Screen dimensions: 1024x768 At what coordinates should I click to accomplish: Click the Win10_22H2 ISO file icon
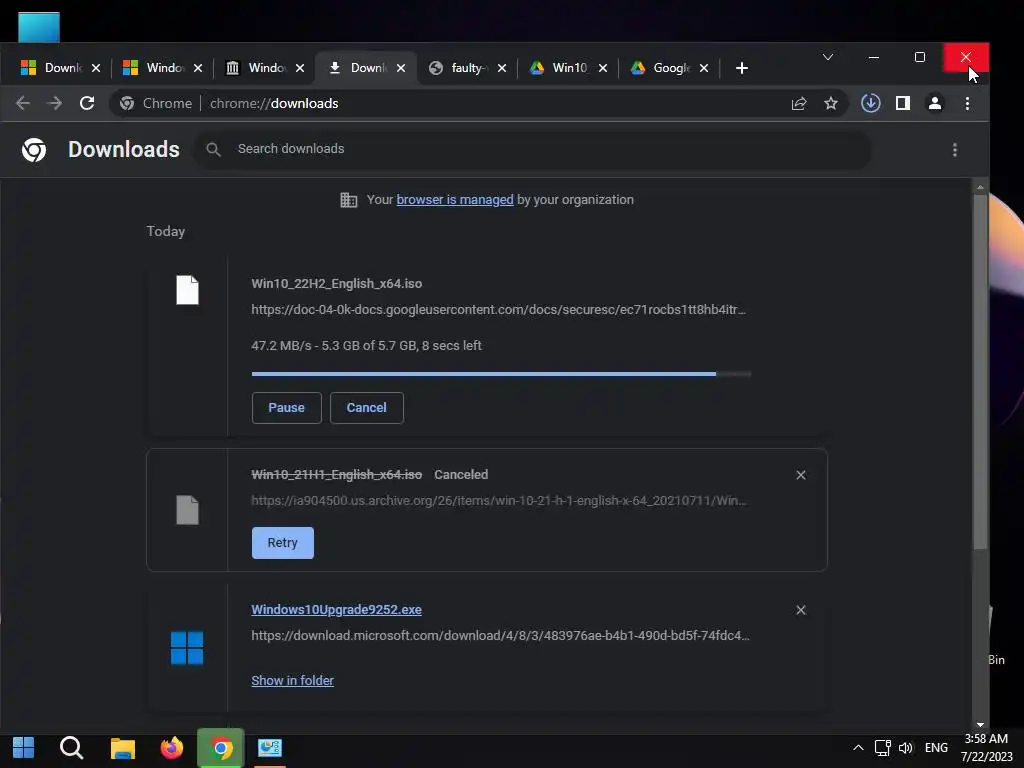(187, 290)
